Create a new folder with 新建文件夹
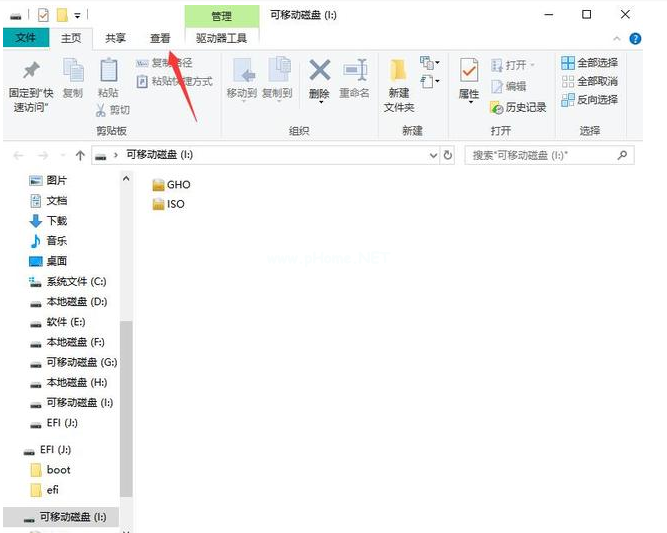The width and height of the screenshot is (667, 533). click(399, 72)
